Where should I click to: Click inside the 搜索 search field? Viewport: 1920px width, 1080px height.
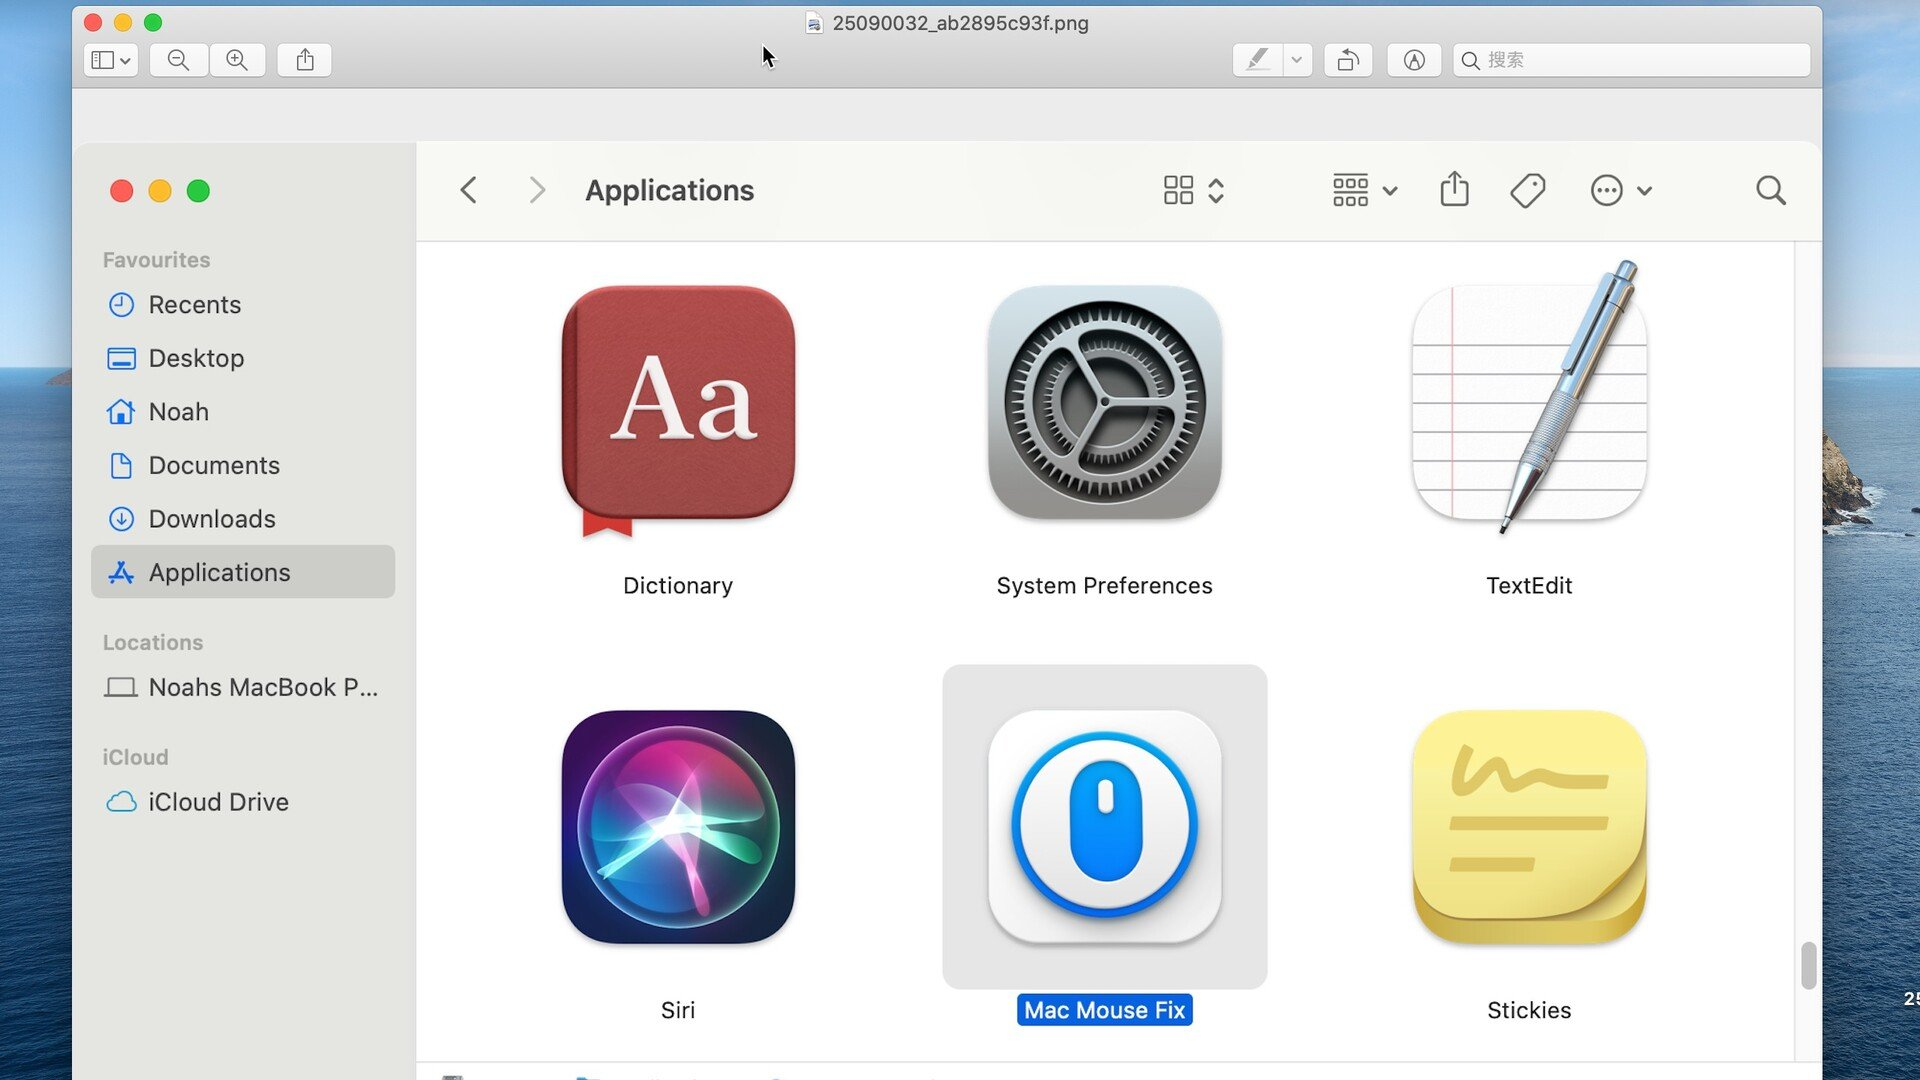coord(1630,60)
